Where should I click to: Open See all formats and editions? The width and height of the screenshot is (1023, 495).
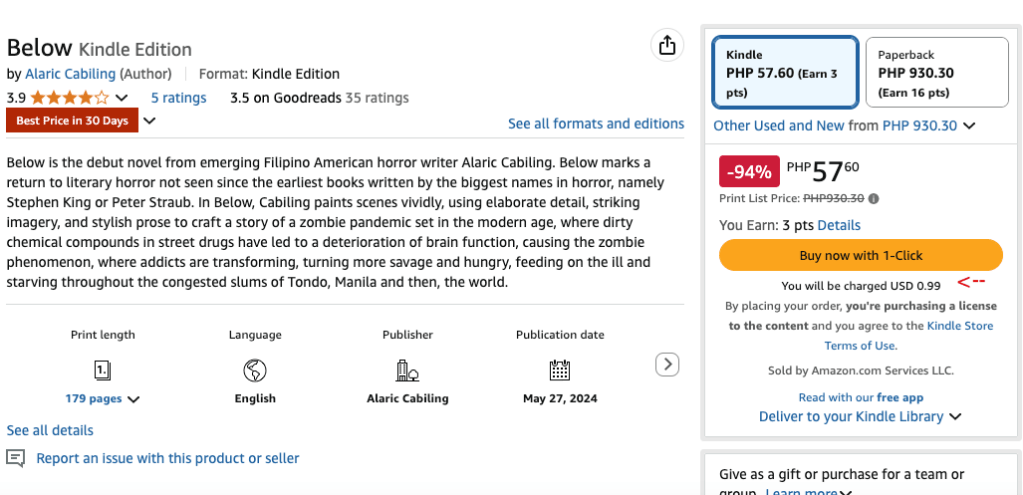pos(596,124)
